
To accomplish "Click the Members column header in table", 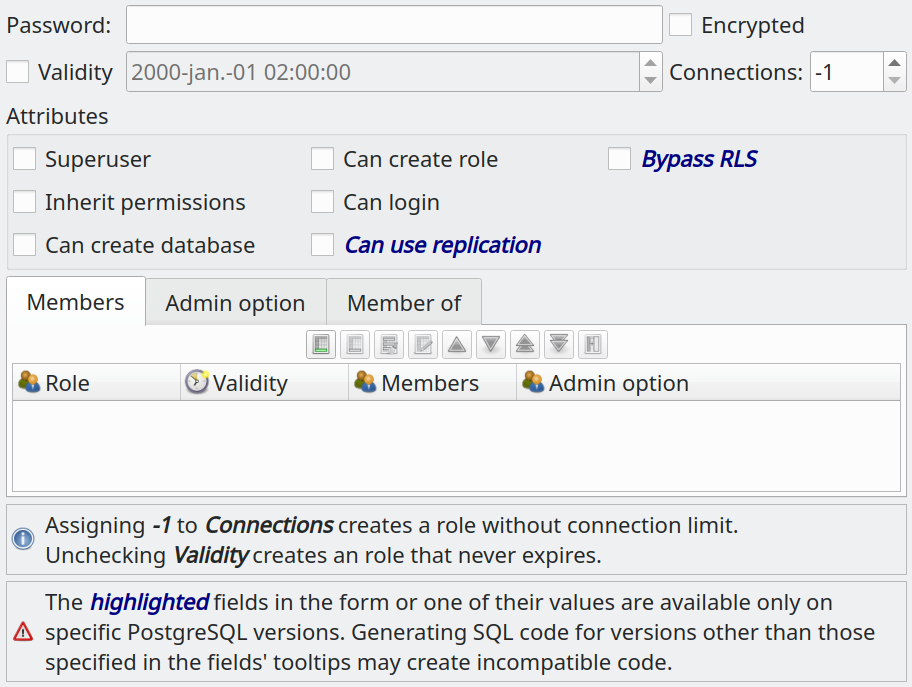I will (x=433, y=383).
